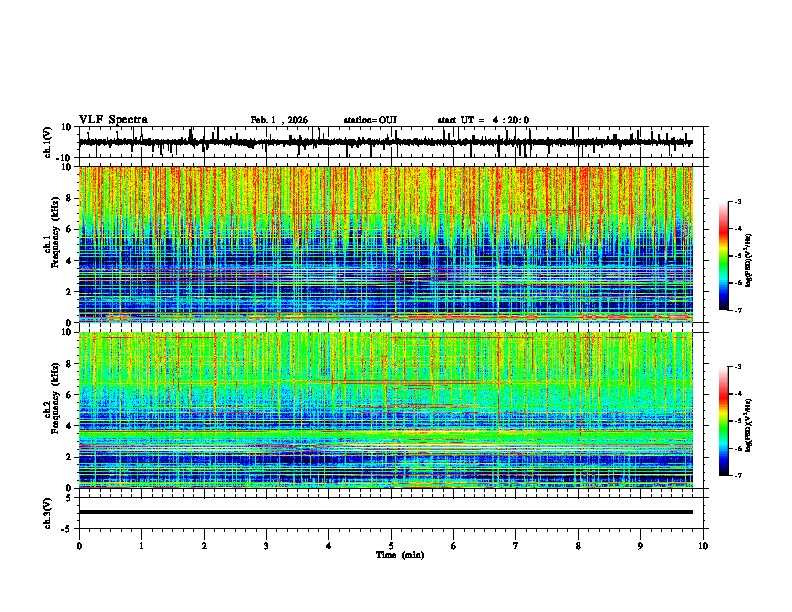Click the 'station=OUJ' header label

370,120
